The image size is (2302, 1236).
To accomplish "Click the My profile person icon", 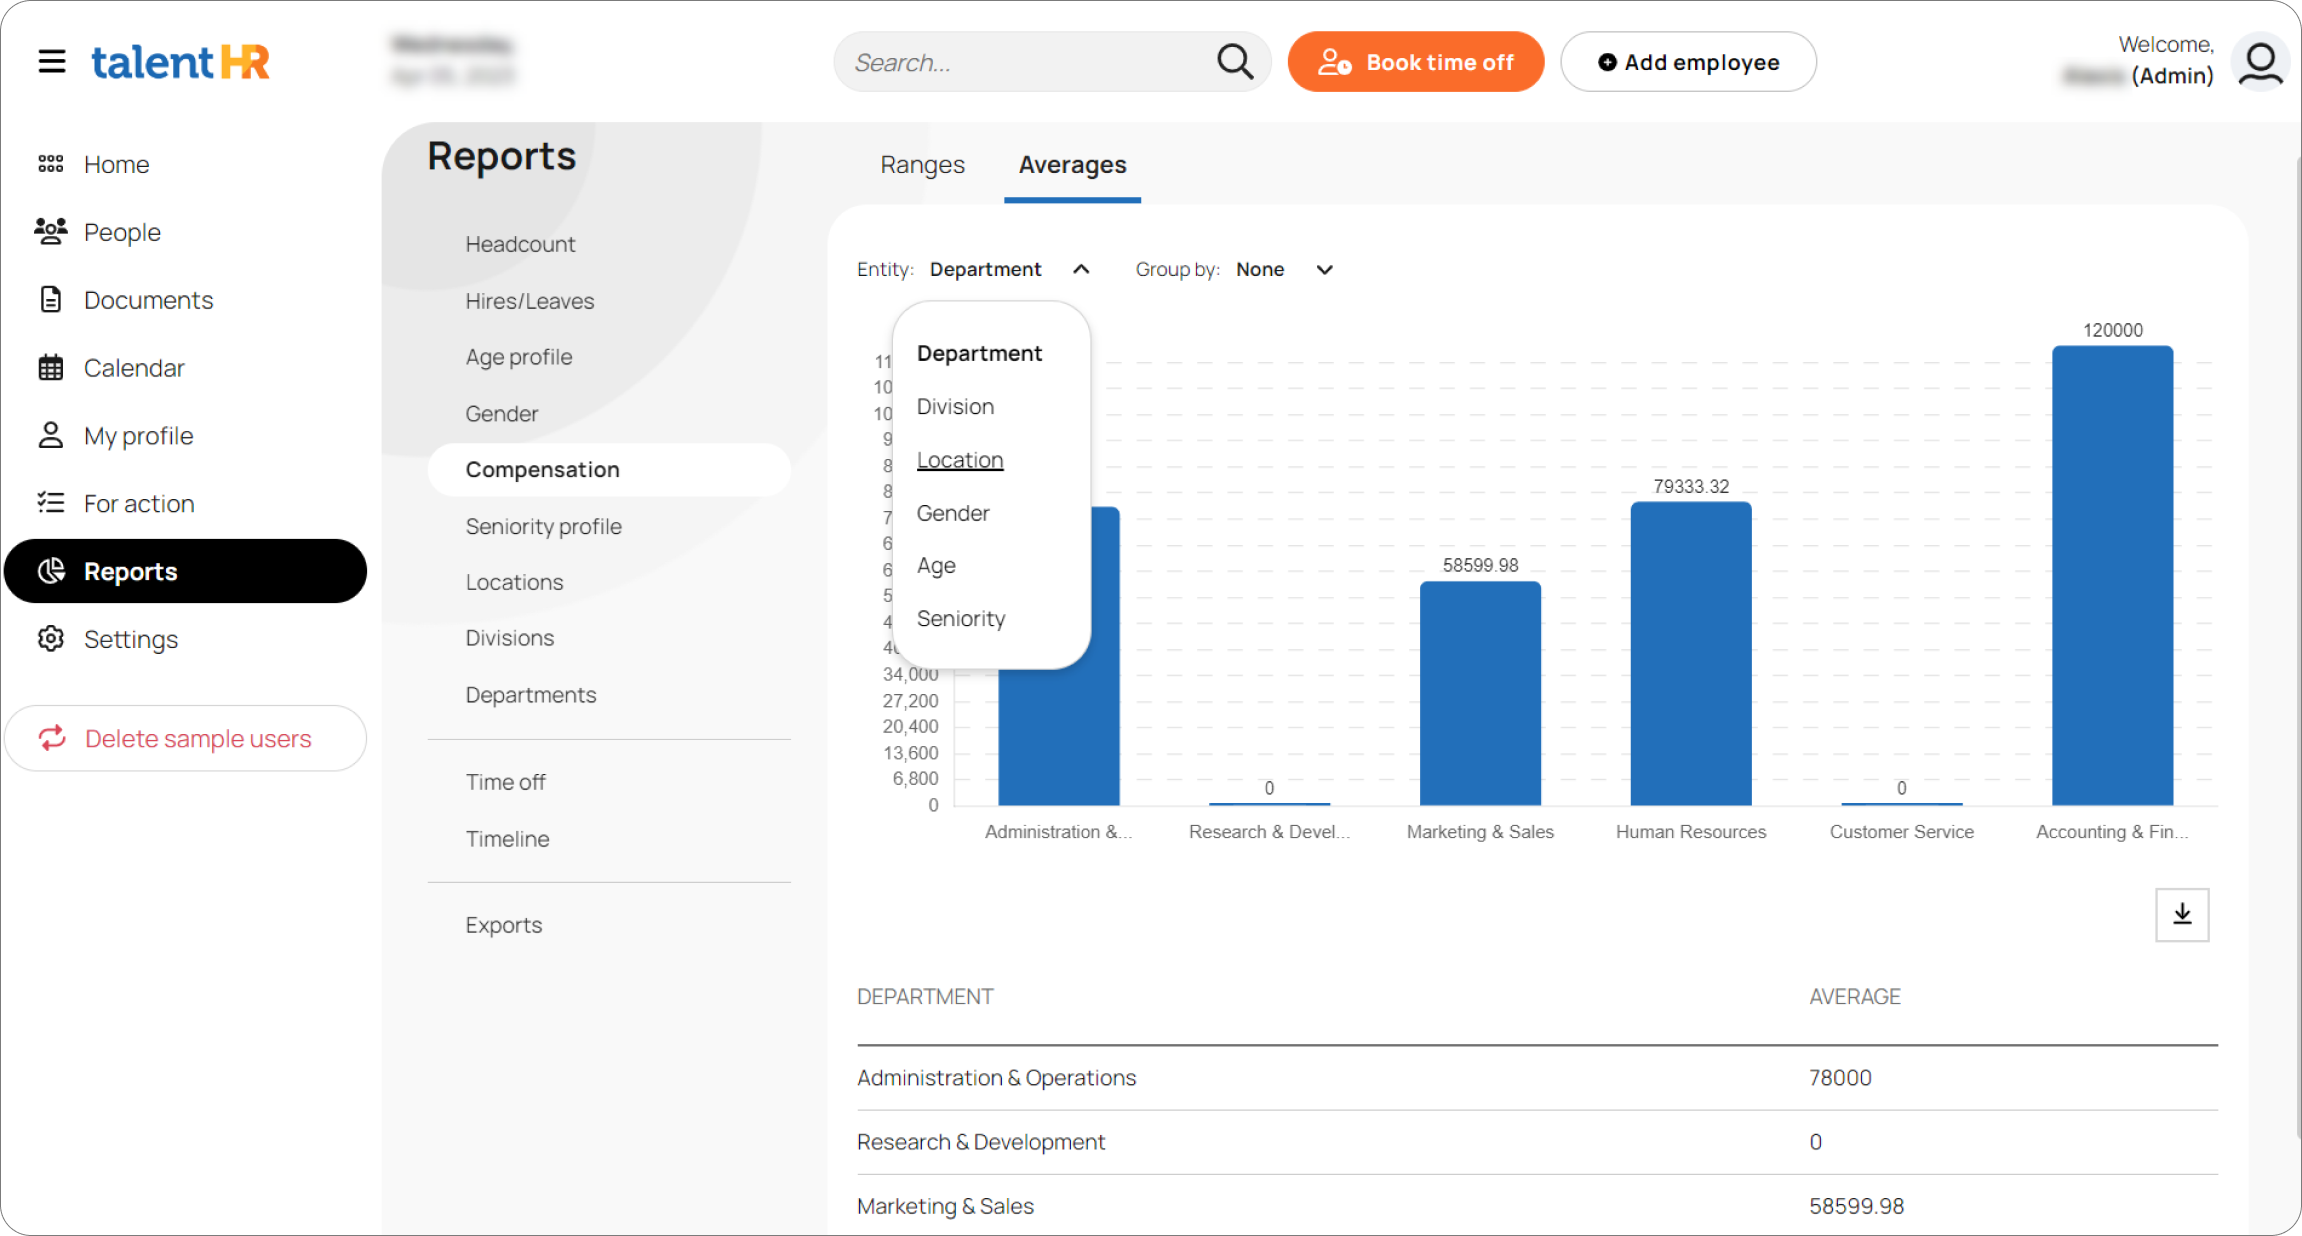I will pos(51,436).
